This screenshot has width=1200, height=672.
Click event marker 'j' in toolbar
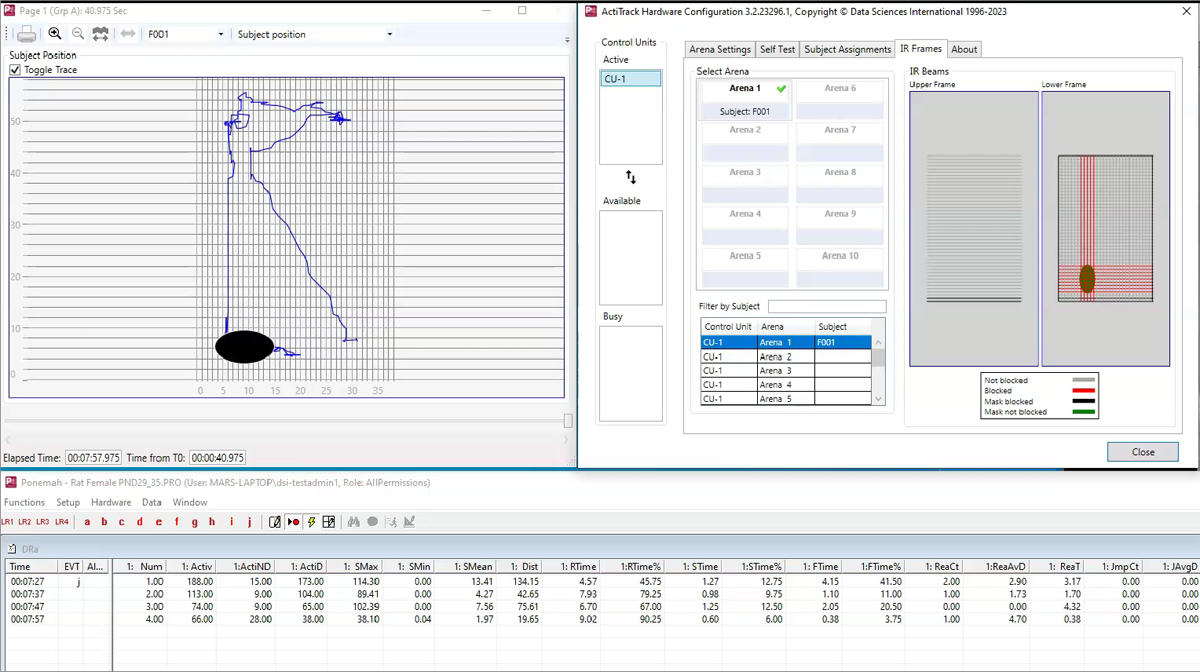click(x=250, y=522)
